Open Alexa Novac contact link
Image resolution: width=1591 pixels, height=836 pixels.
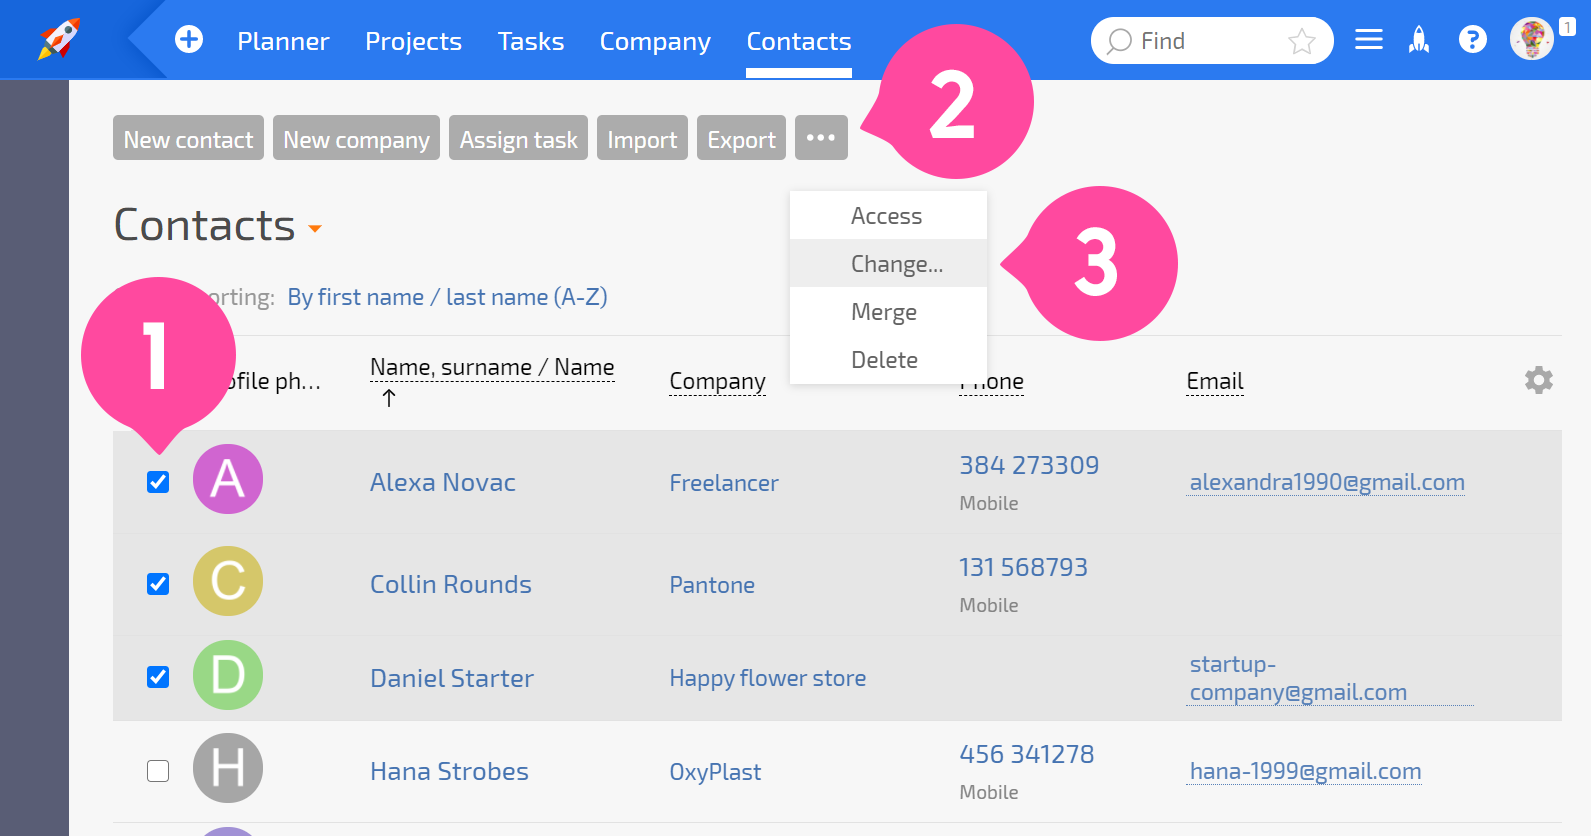click(443, 482)
